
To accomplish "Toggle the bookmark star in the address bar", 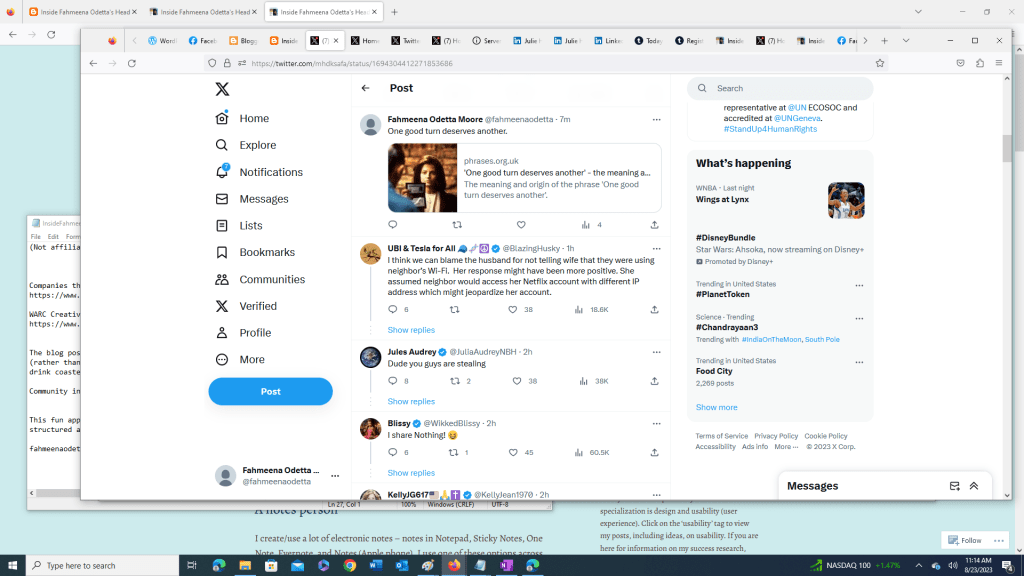I will (879, 62).
